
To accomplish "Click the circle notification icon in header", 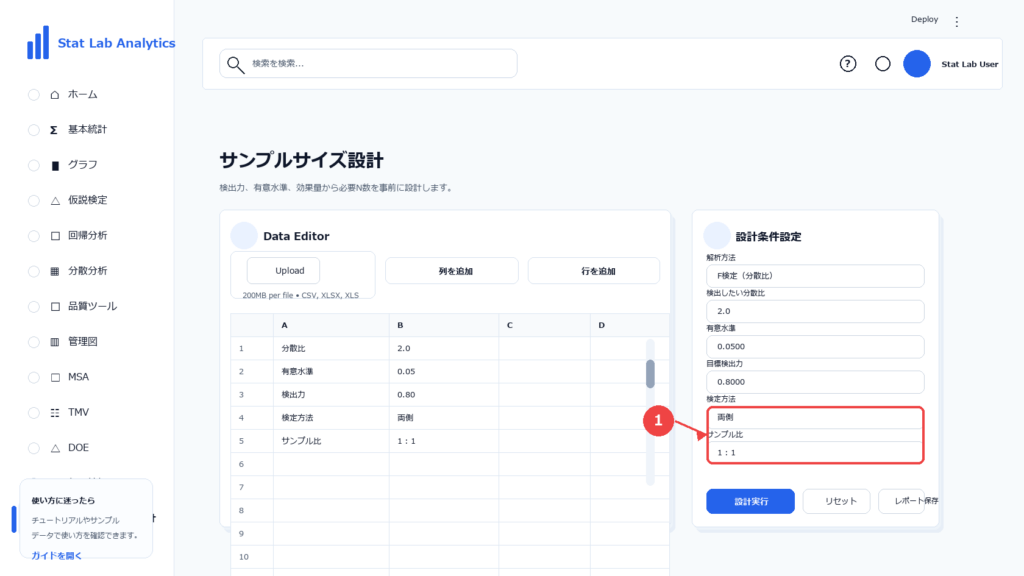I will 883,64.
